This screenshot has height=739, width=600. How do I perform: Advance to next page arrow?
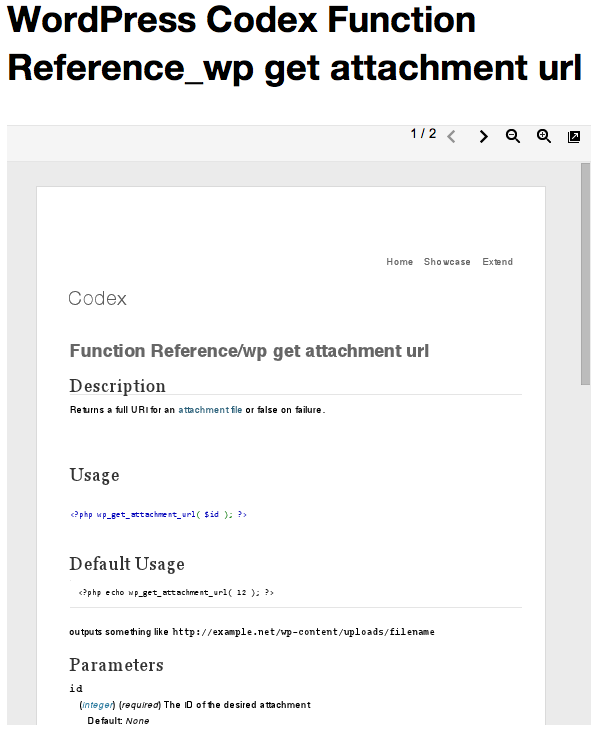[483, 137]
